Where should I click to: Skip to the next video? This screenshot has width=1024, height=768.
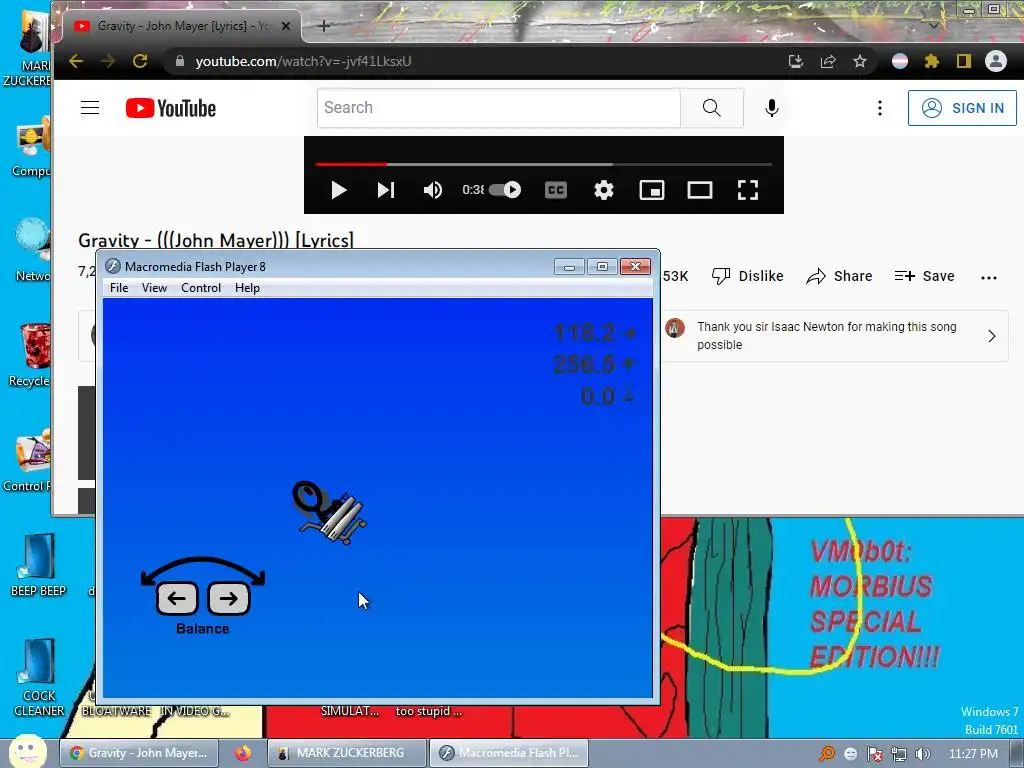click(386, 190)
